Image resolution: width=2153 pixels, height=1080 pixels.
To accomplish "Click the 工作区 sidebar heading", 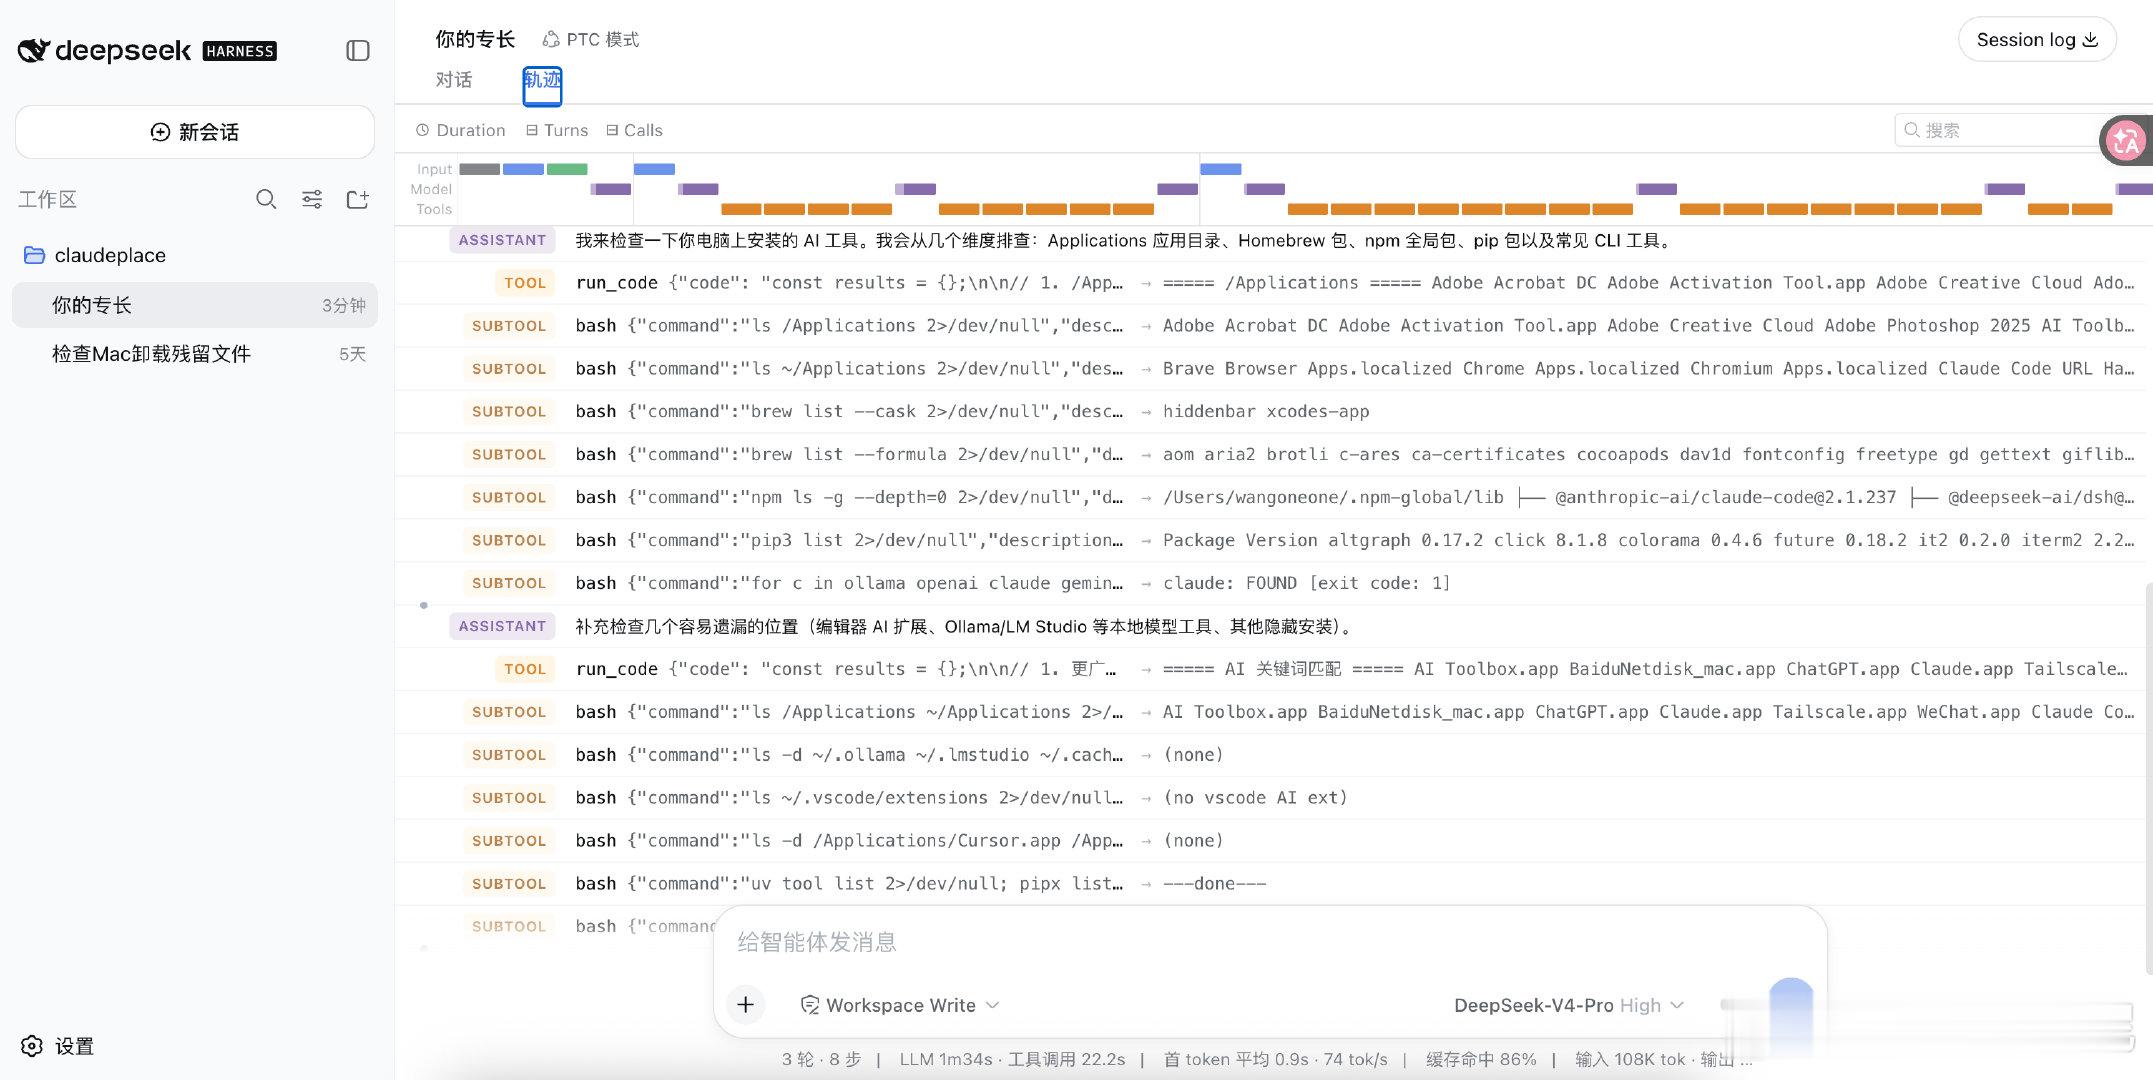I will point(47,199).
